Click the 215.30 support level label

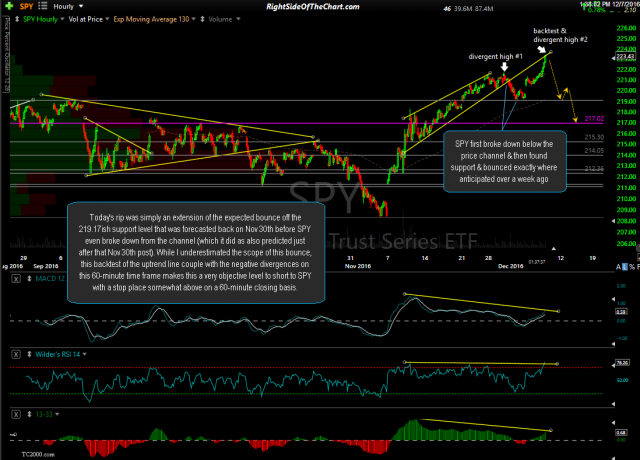click(594, 137)
